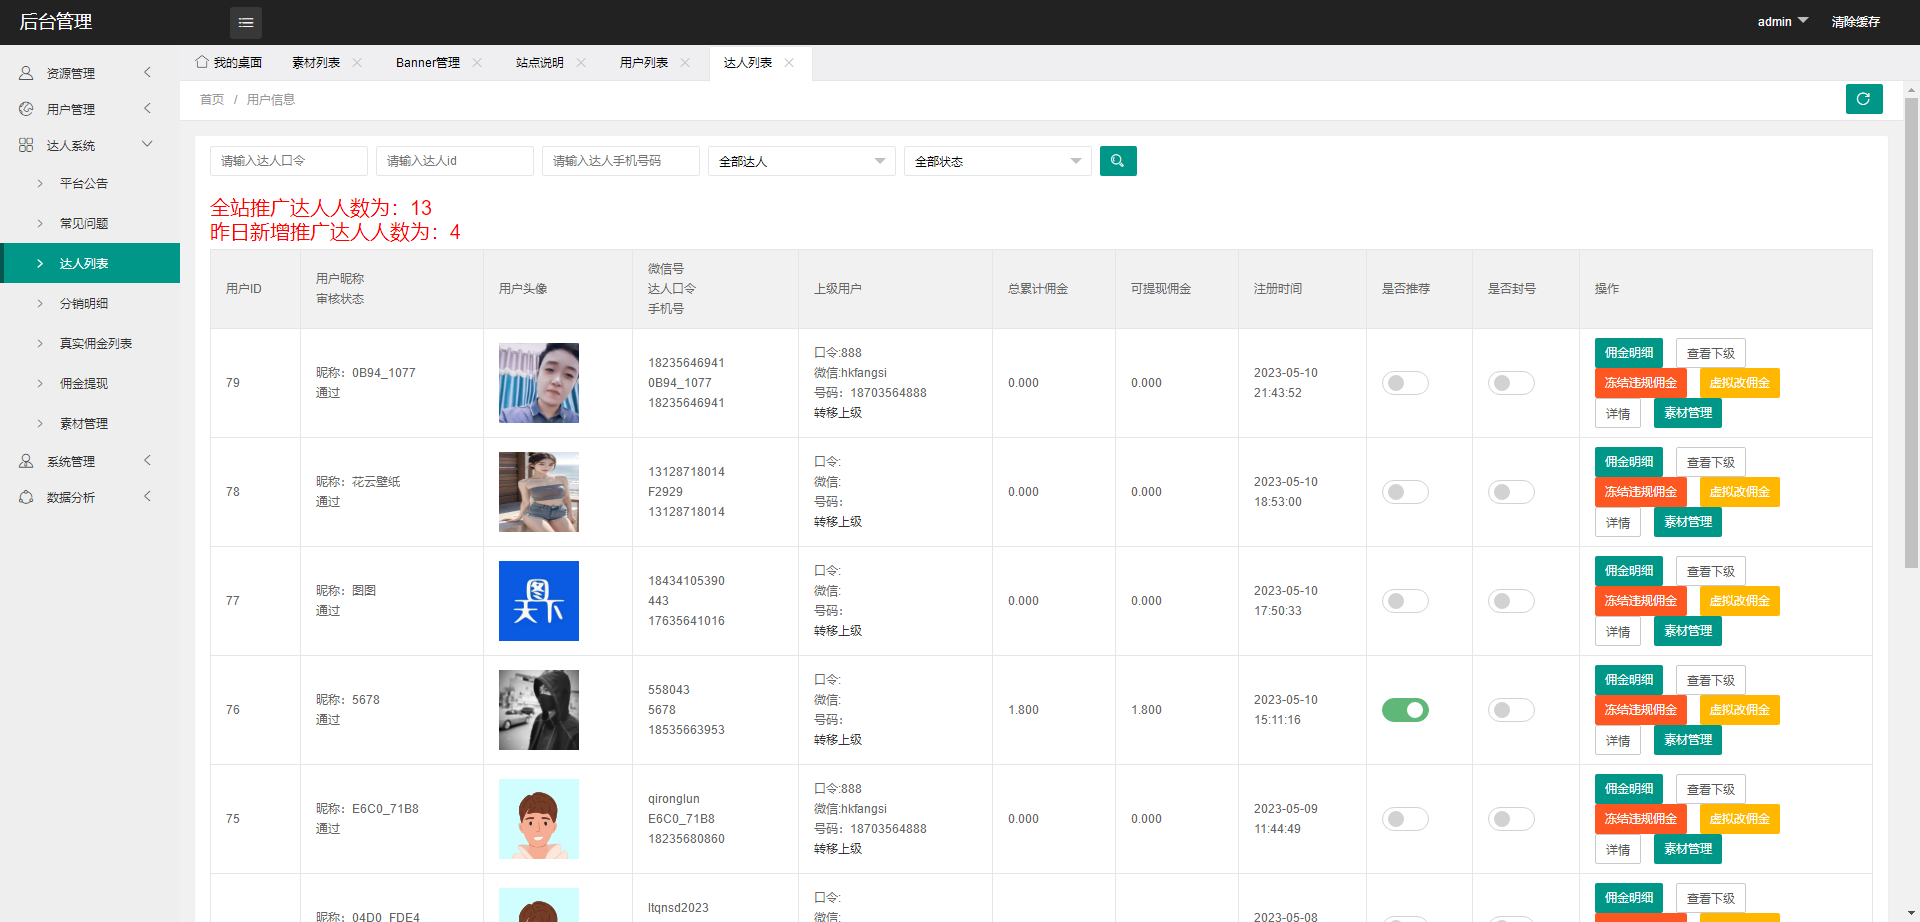This screenshot has height=922, width=1920.
Task: Switch to the Banner管理 tab
Action: 428,62
